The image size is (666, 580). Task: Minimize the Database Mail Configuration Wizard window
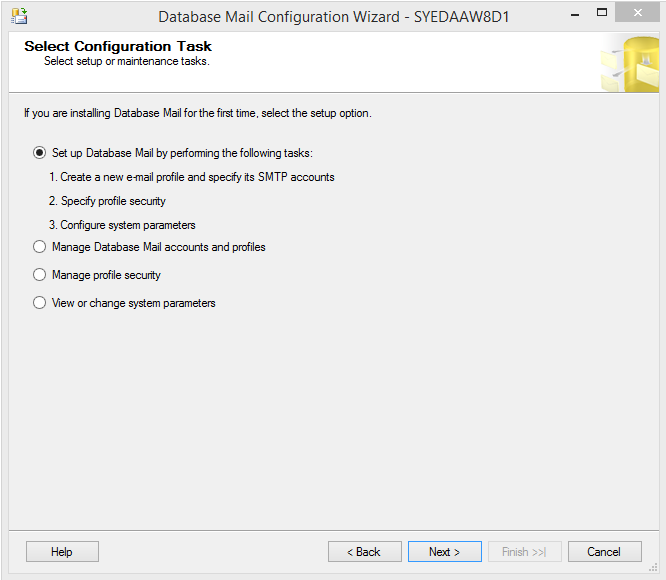pos(574,13)
